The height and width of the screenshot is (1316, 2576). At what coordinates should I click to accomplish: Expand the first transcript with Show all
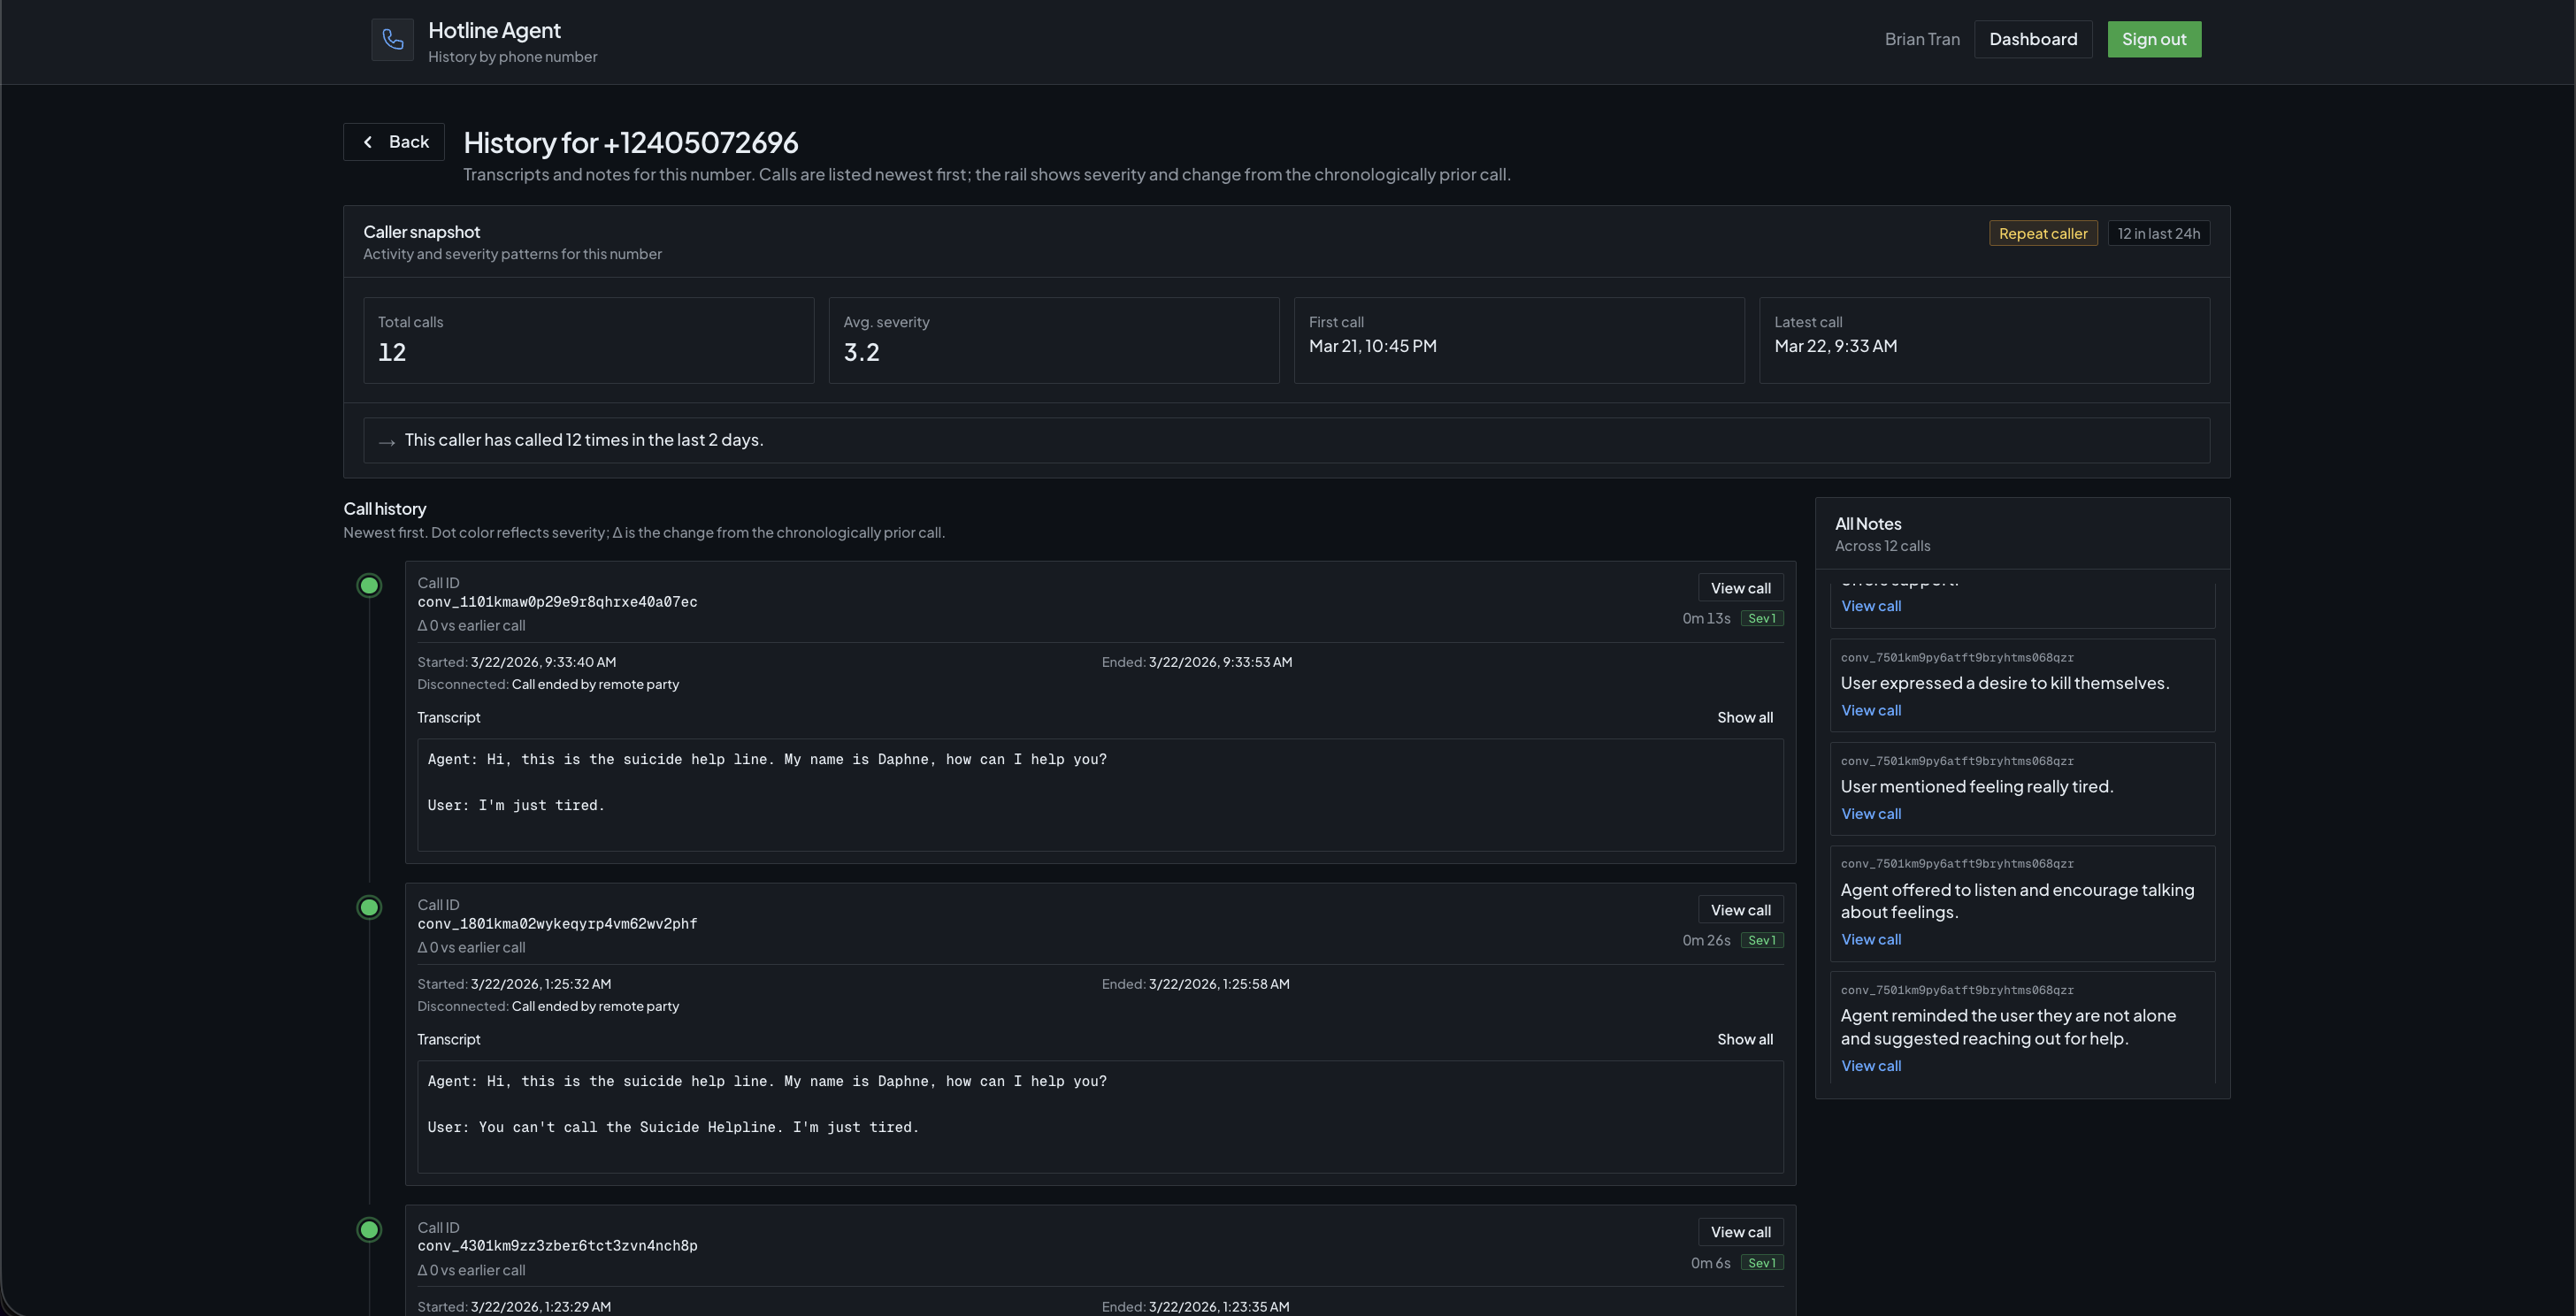[x=1744, y=718]
